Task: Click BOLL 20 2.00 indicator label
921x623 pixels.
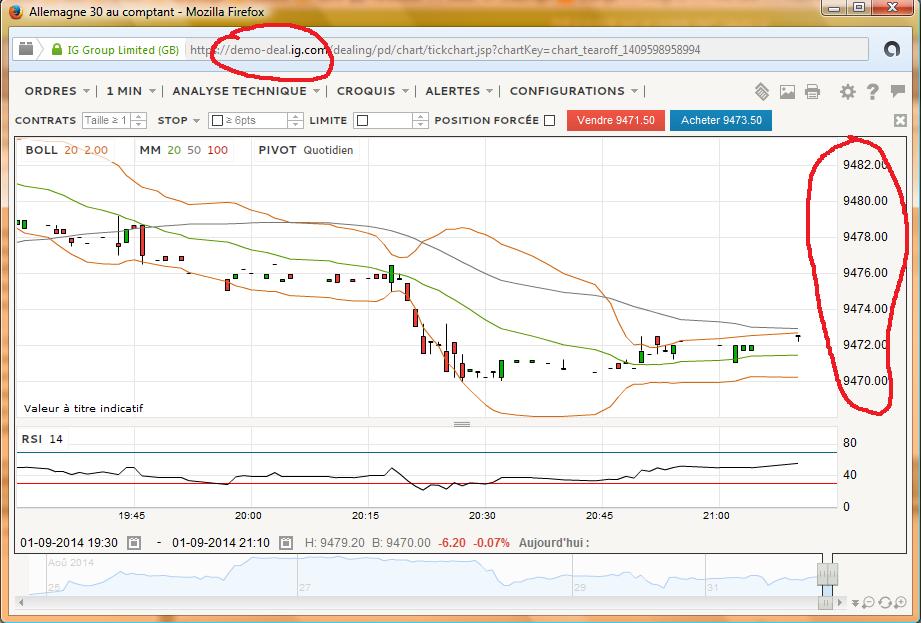Action: click(66, 150)
